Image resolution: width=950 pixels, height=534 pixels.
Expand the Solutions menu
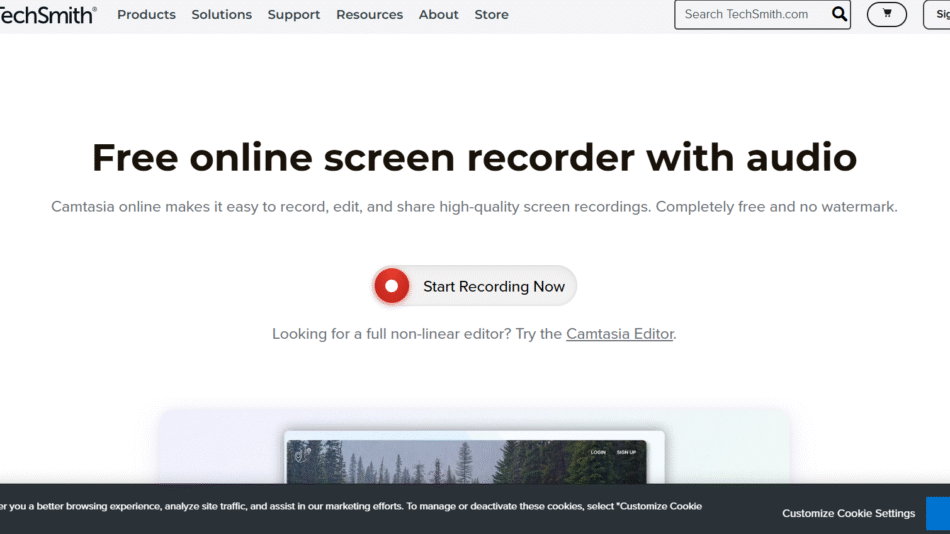pyautogui.click(x=221, y=15)
